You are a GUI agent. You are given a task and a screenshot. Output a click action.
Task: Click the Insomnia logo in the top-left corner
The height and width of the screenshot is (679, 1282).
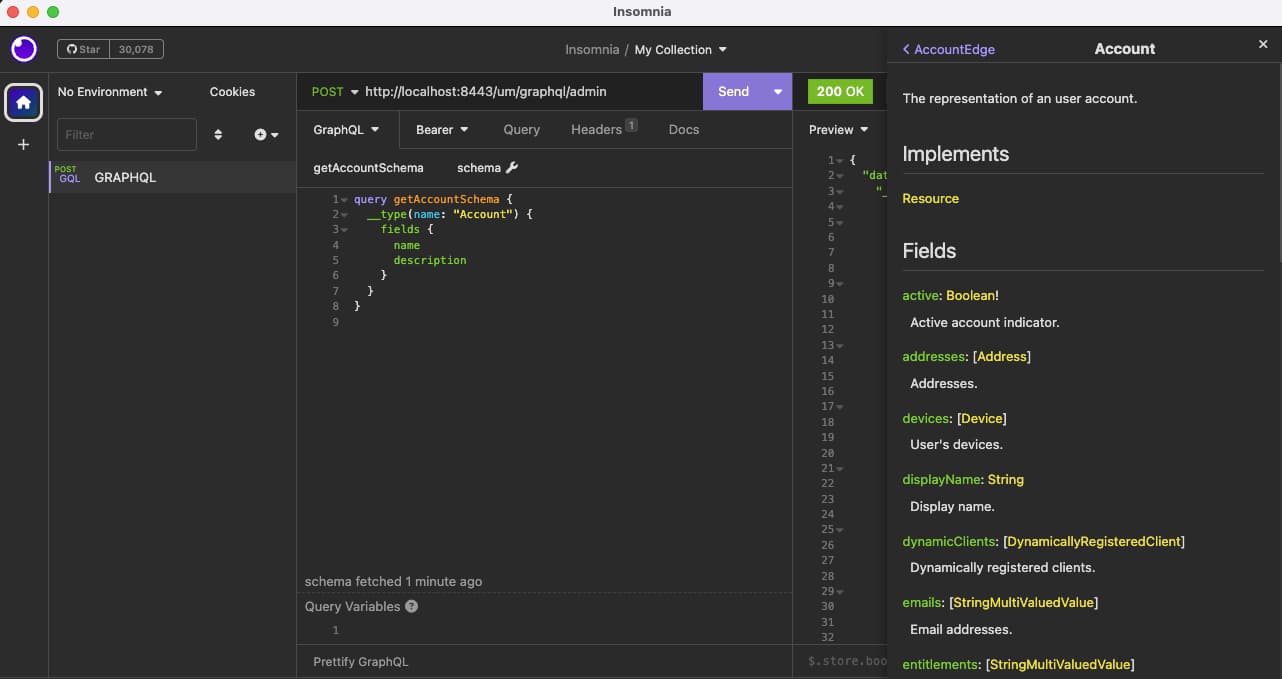23,48
